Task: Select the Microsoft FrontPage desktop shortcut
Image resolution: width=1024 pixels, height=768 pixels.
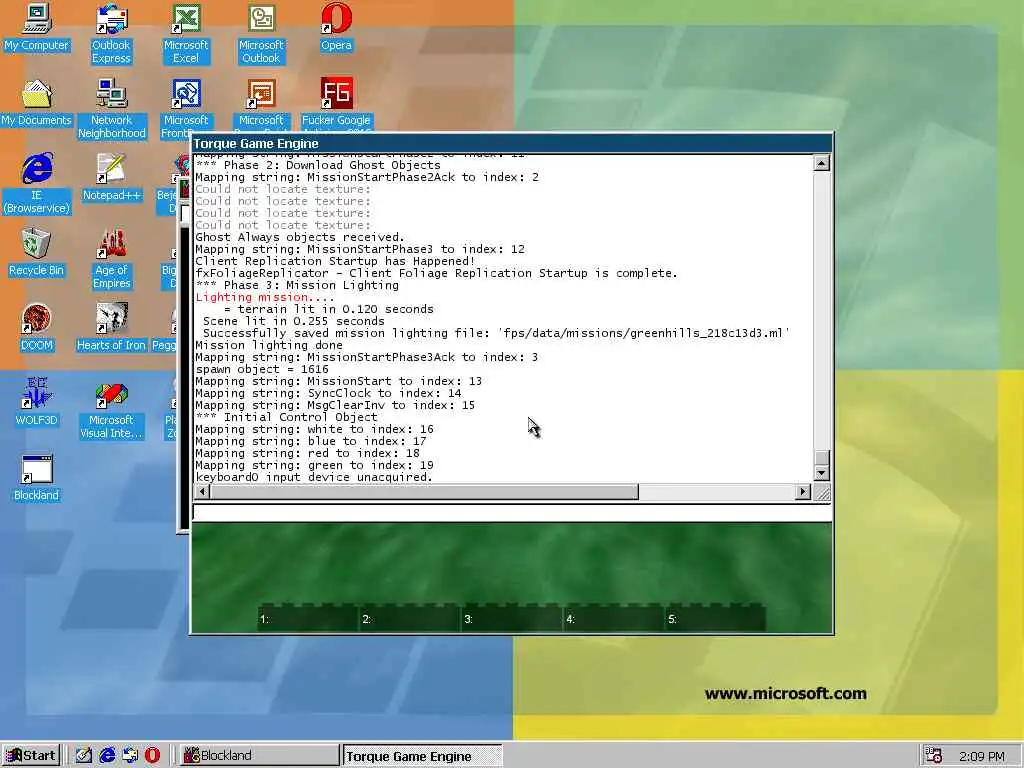Action: pos(186,104)
